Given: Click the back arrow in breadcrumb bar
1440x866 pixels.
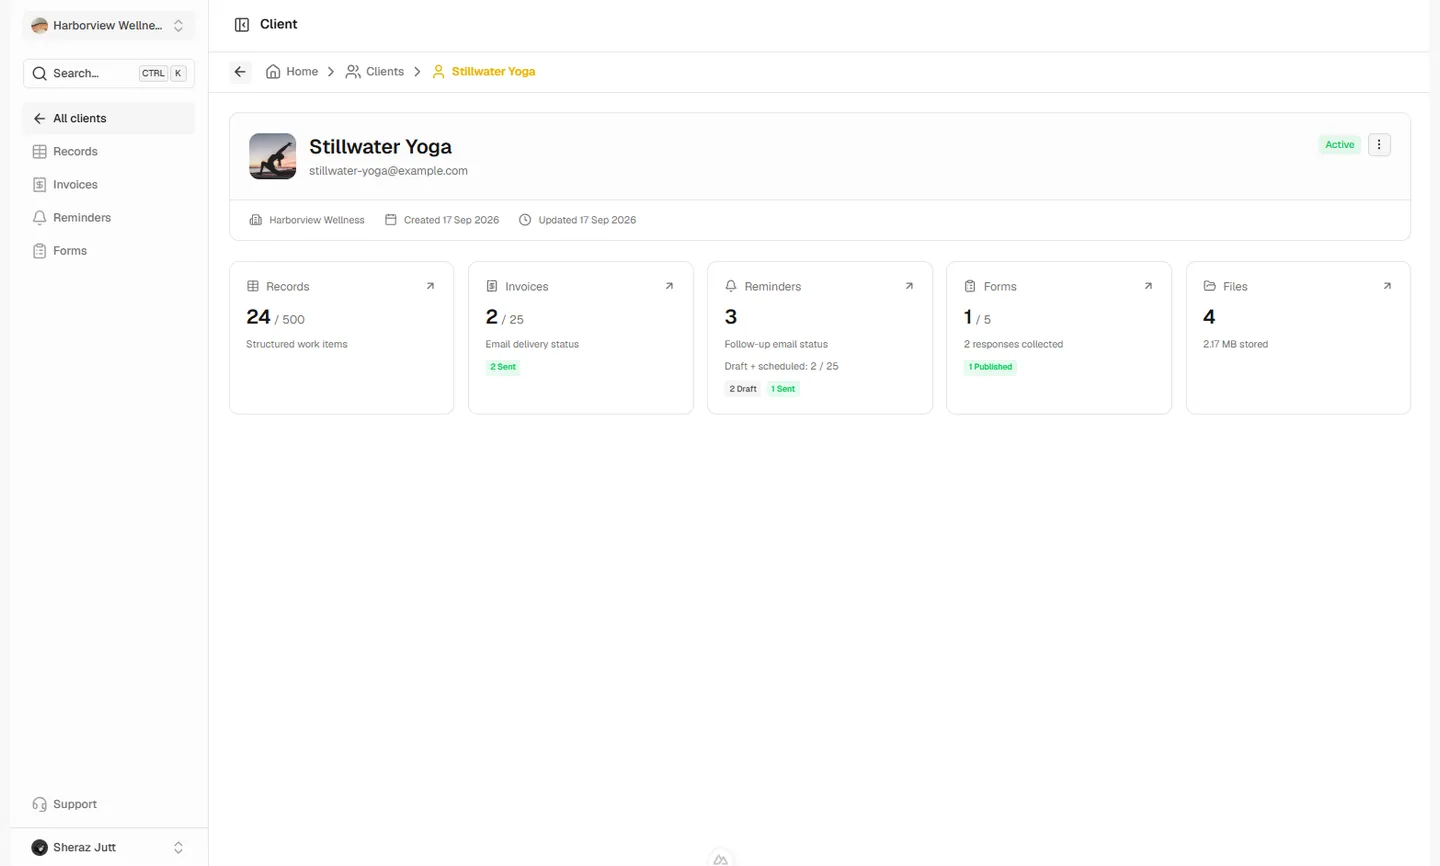Looking at the screenshot, I should coord(240,72).
